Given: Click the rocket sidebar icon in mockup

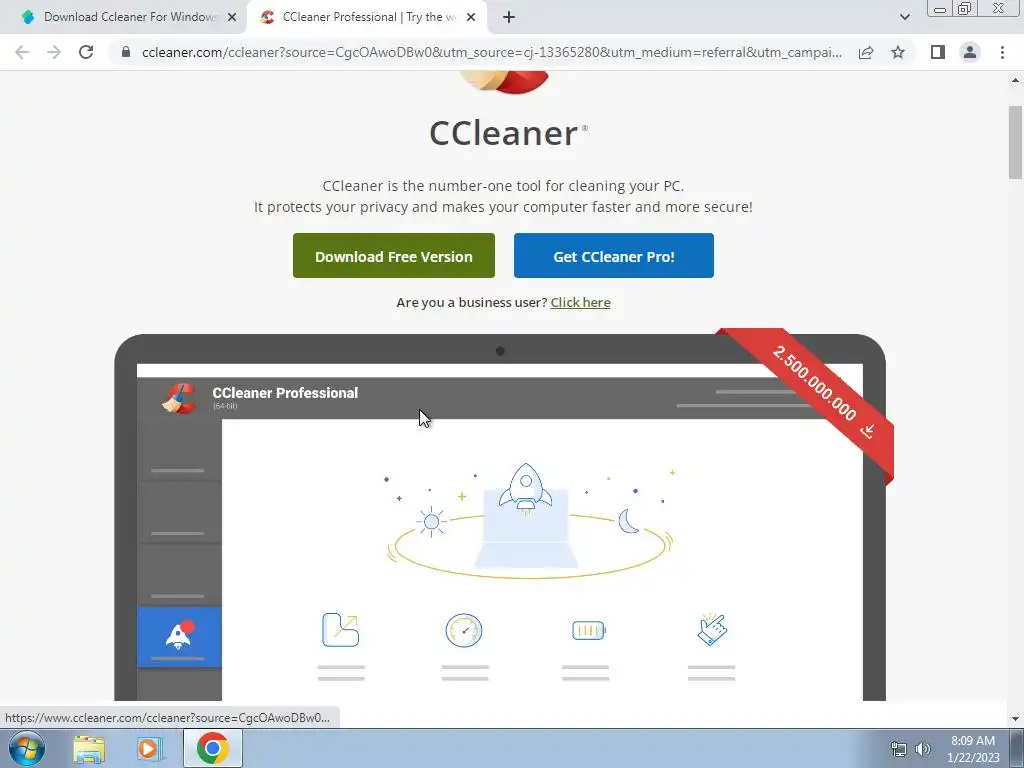Looking at the screenshot, I should 180,635.
